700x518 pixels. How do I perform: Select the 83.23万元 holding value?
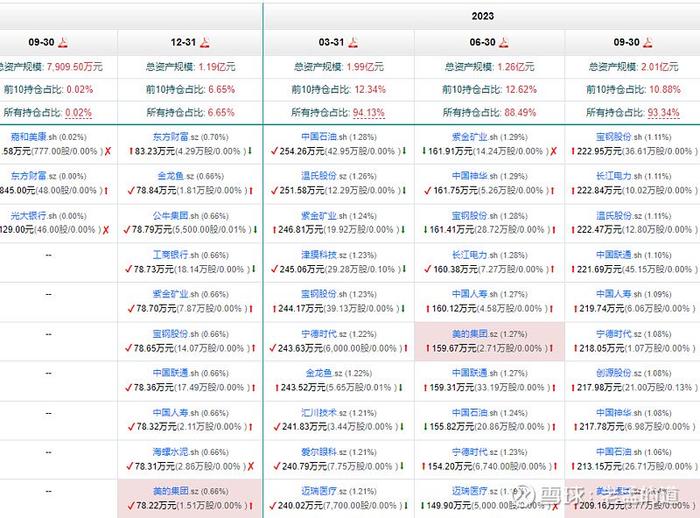pyautogui.click(x=156, y=151)
